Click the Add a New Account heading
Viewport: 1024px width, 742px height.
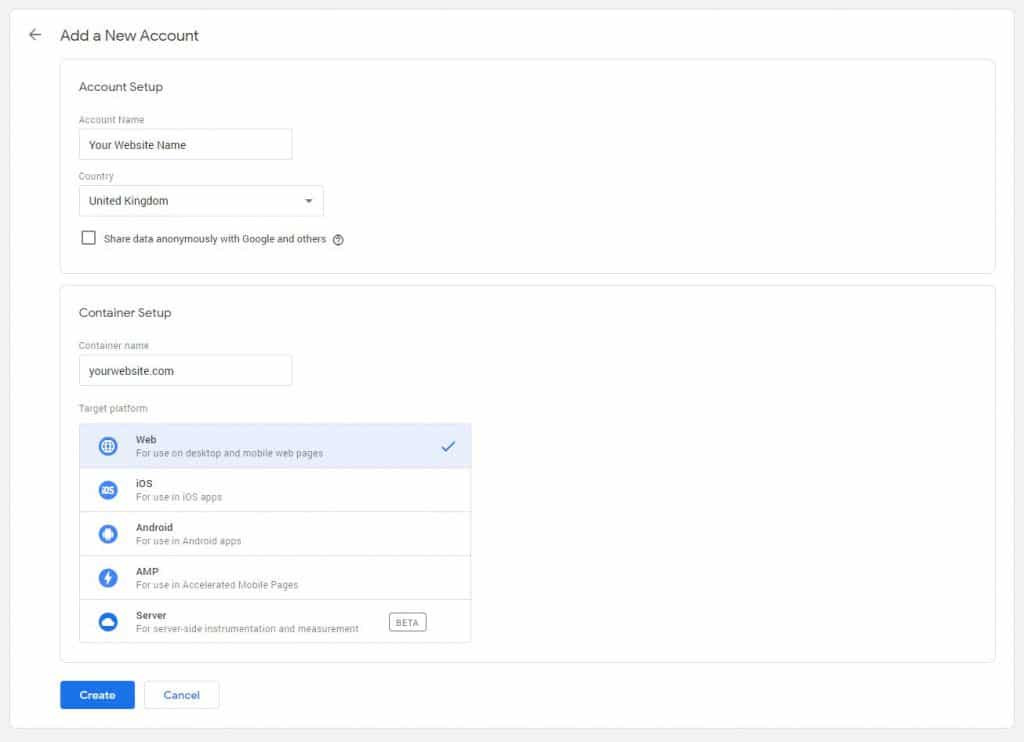pos(129,35)
